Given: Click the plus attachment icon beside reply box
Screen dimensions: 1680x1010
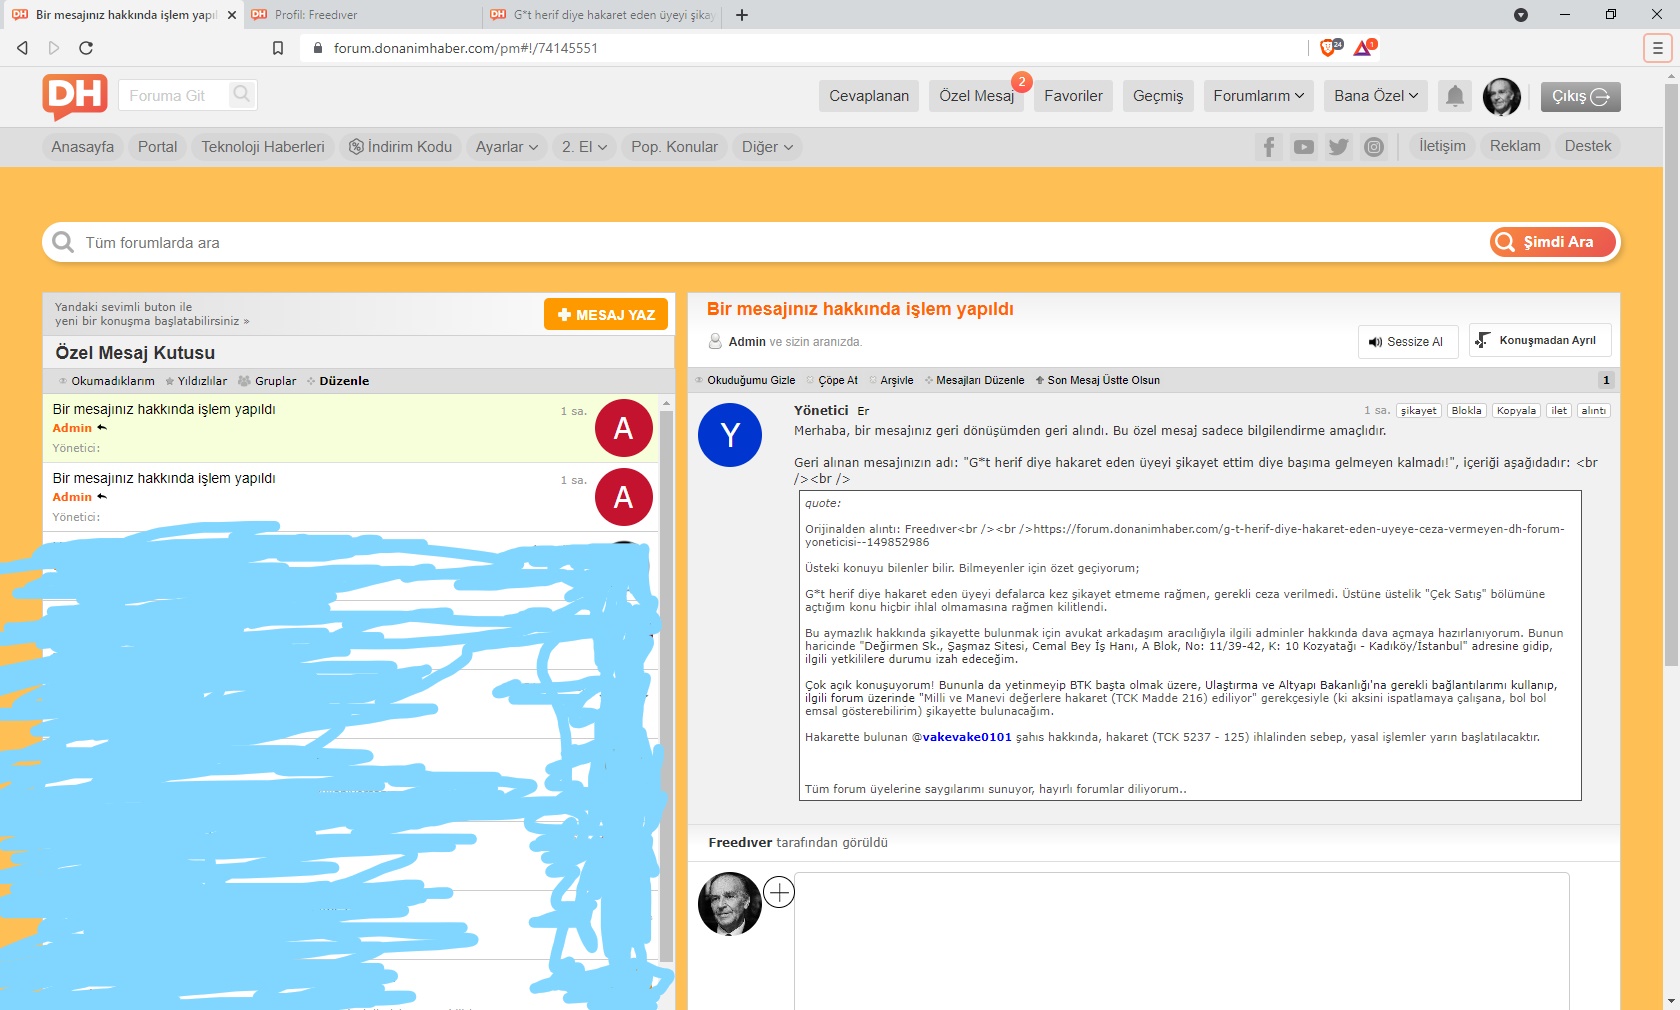Looking at the screenshot, I should [779, 892].
